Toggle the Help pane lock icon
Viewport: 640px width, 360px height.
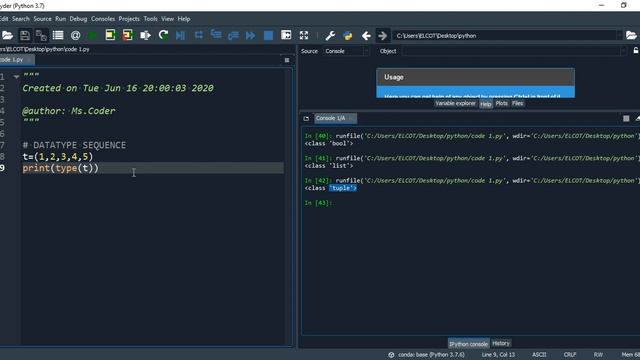pos(636,51)
